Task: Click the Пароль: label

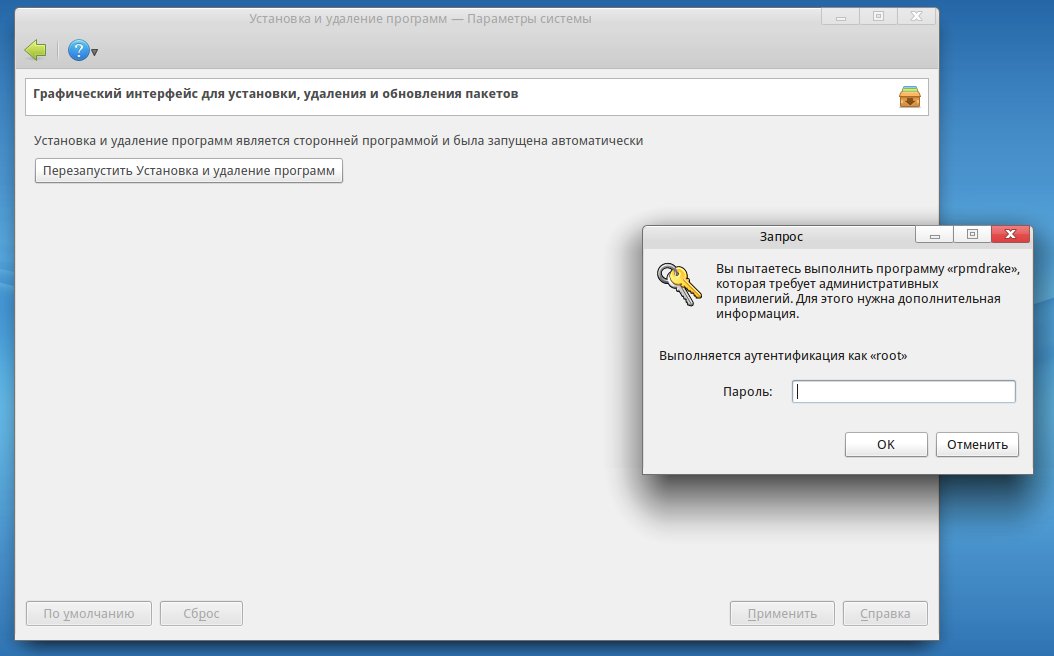Action: 747,392
